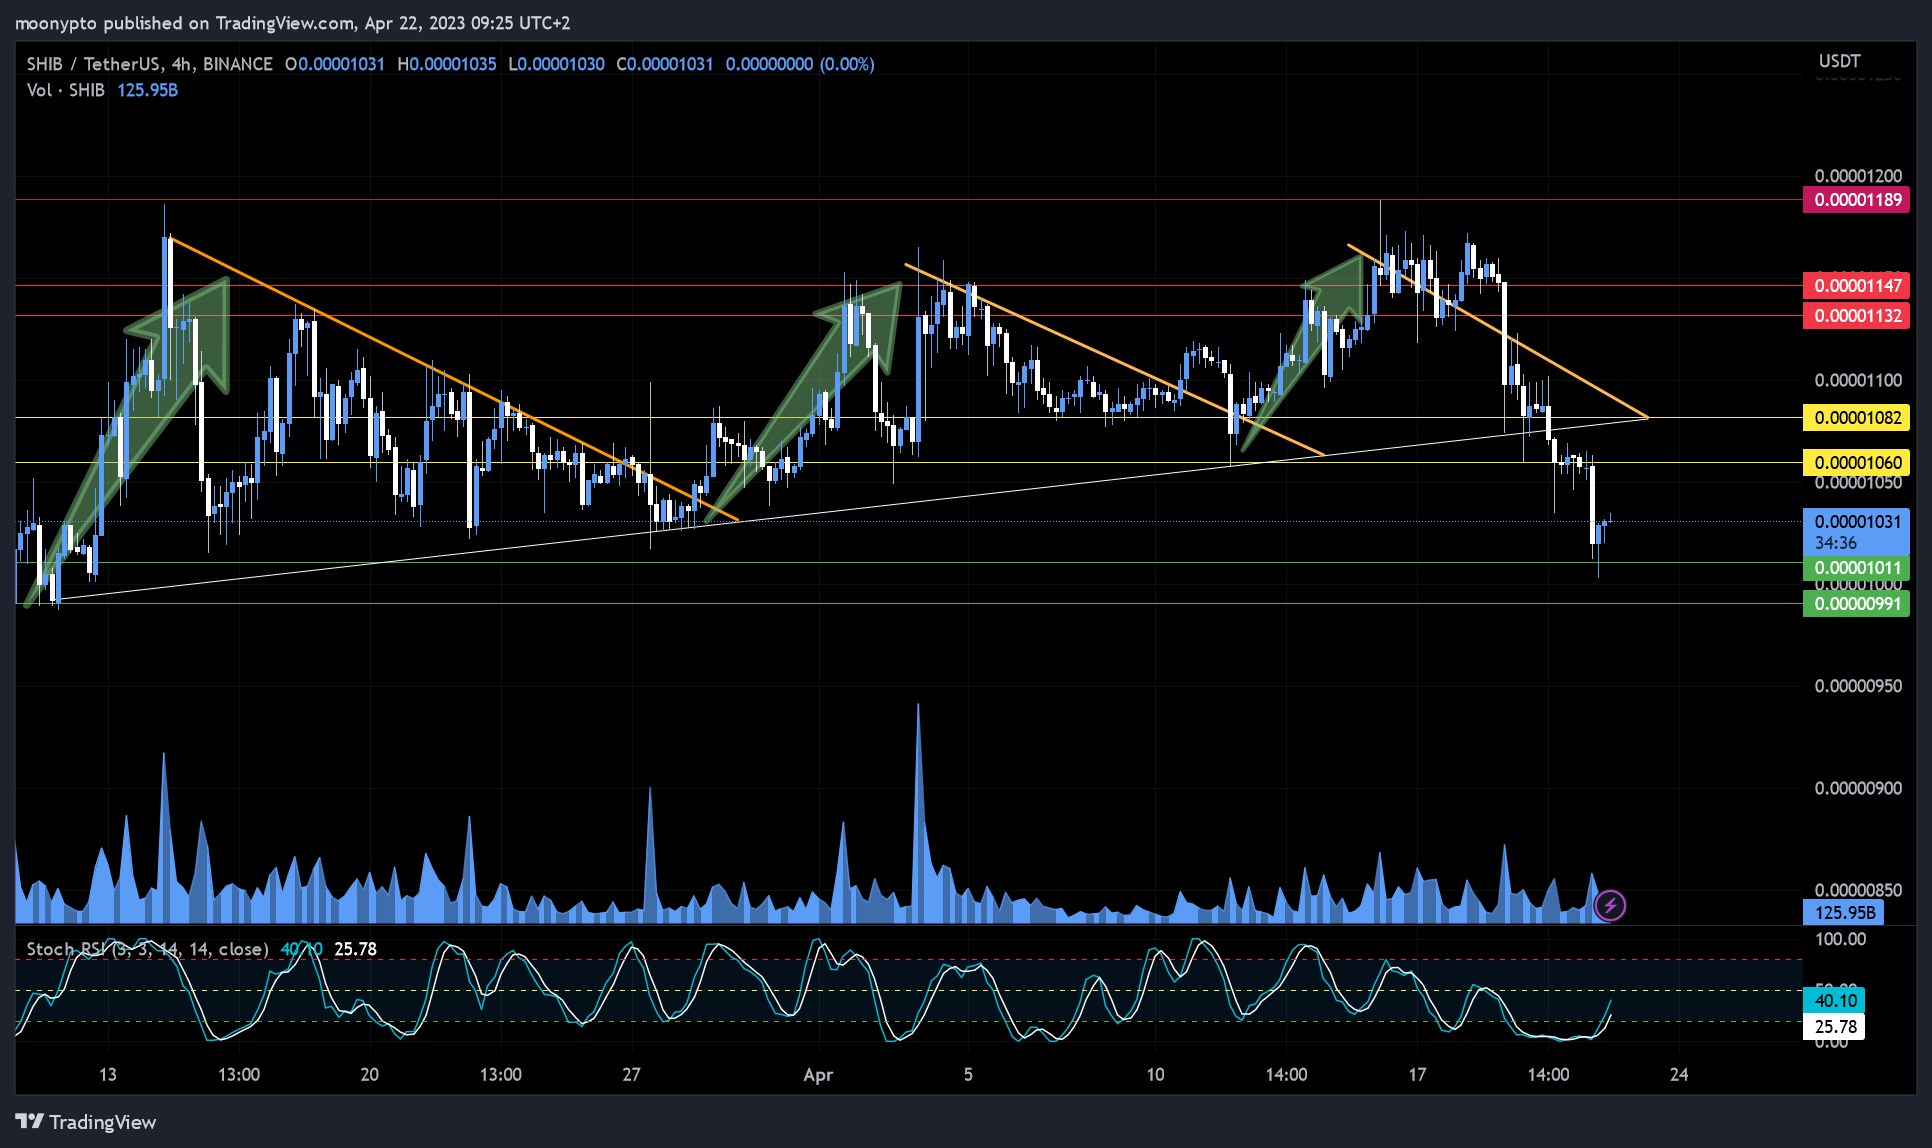1932x1148 pixels.
Task: Click the 0.00001060 yellow price label
Action: [x=1857, y=463]
